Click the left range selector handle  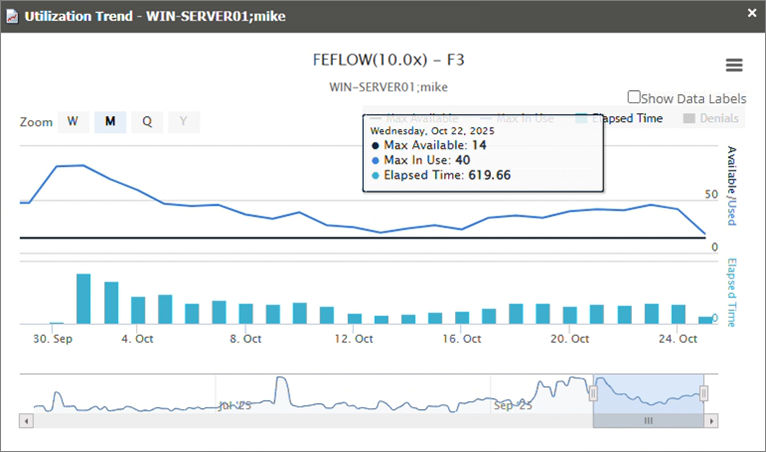[593, 393]
